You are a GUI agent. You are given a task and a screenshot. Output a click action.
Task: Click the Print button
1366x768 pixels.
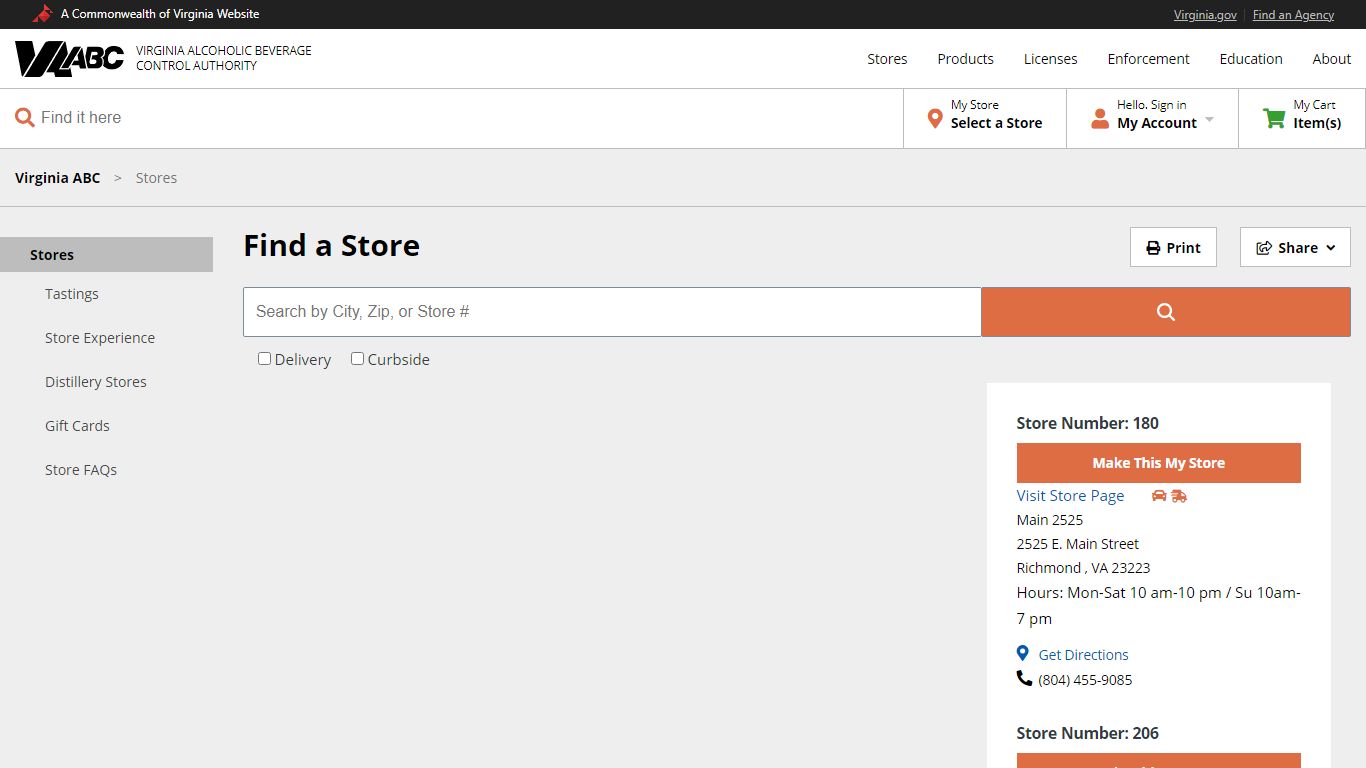tap(1173, 247)
